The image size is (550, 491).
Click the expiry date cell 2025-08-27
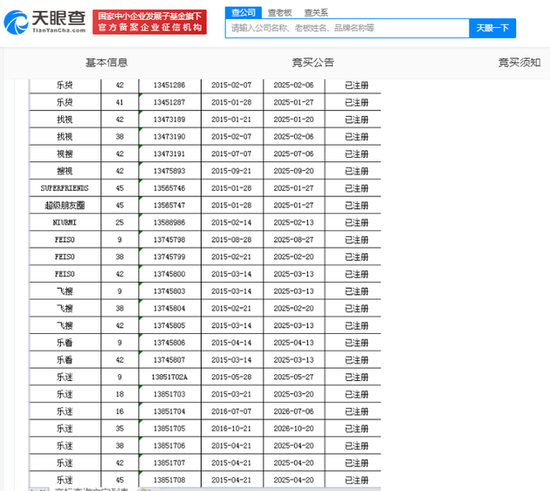point(294,240)
